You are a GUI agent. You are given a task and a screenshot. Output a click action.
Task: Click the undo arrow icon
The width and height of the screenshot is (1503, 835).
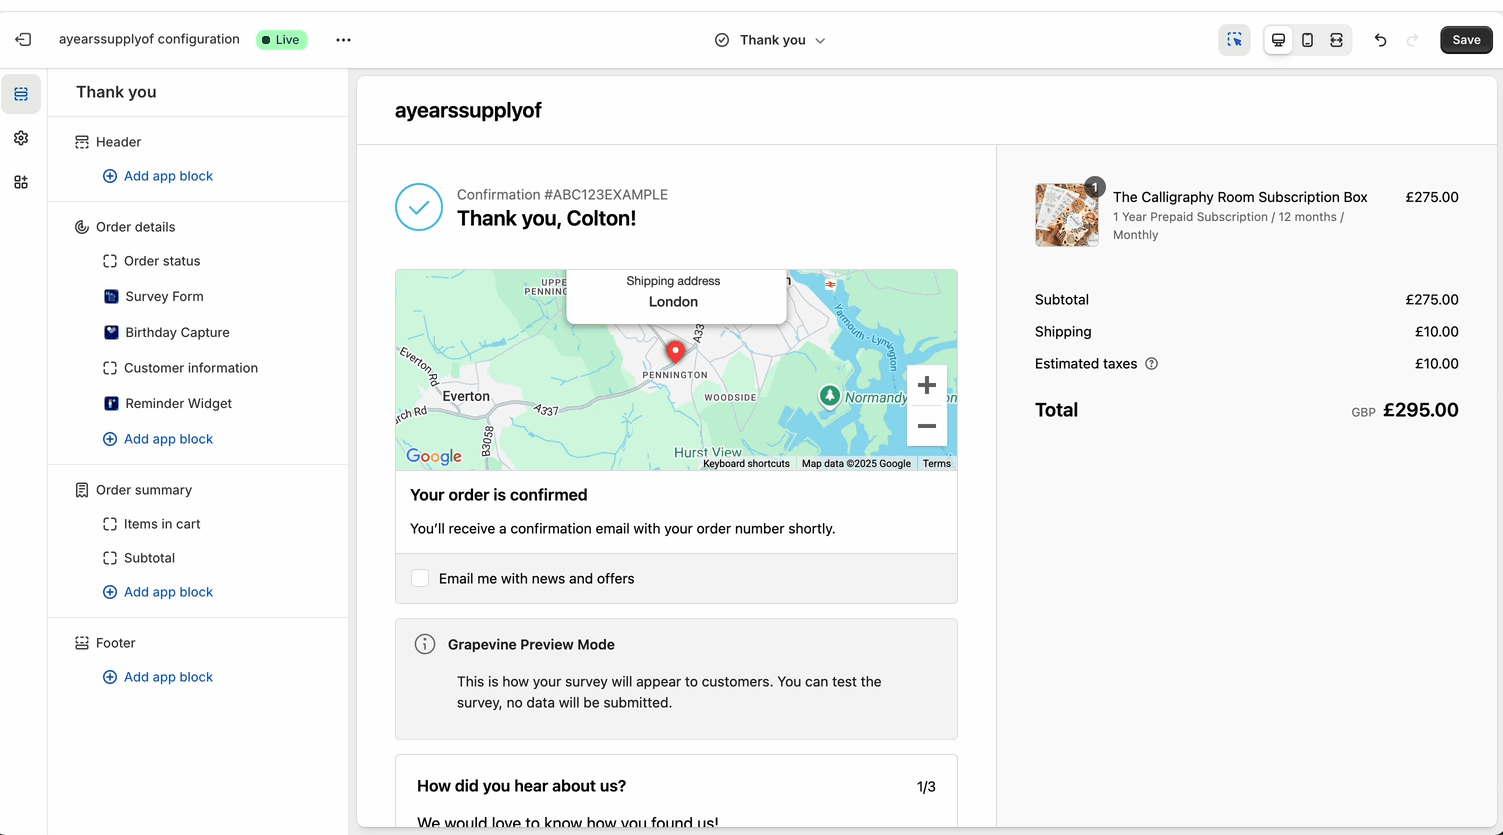click(1380, 40)
